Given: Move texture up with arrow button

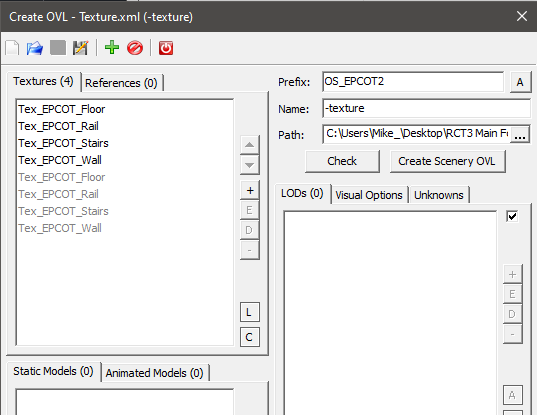Looking at the screenshot, I should click(249, 145).
